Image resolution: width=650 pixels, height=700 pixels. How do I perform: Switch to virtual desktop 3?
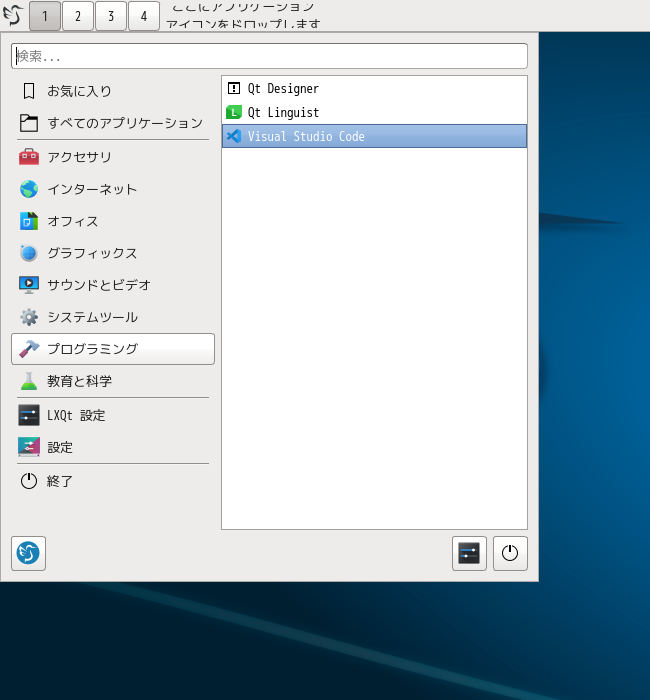110,16
